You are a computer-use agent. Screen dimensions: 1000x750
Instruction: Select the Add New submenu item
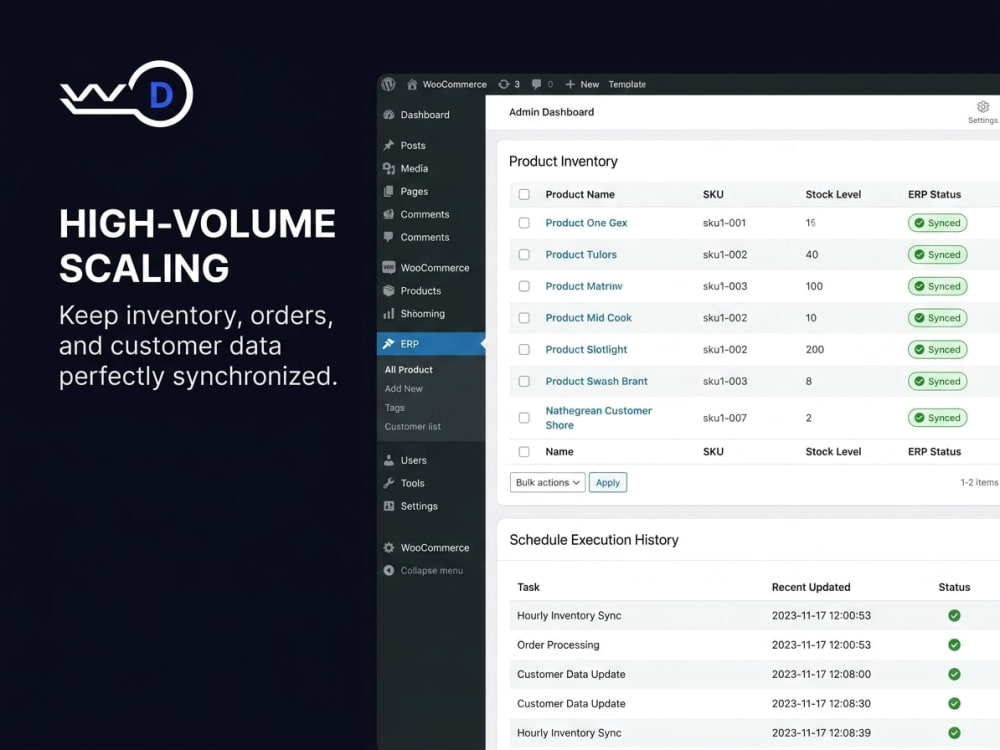click(x=403, y=388)
